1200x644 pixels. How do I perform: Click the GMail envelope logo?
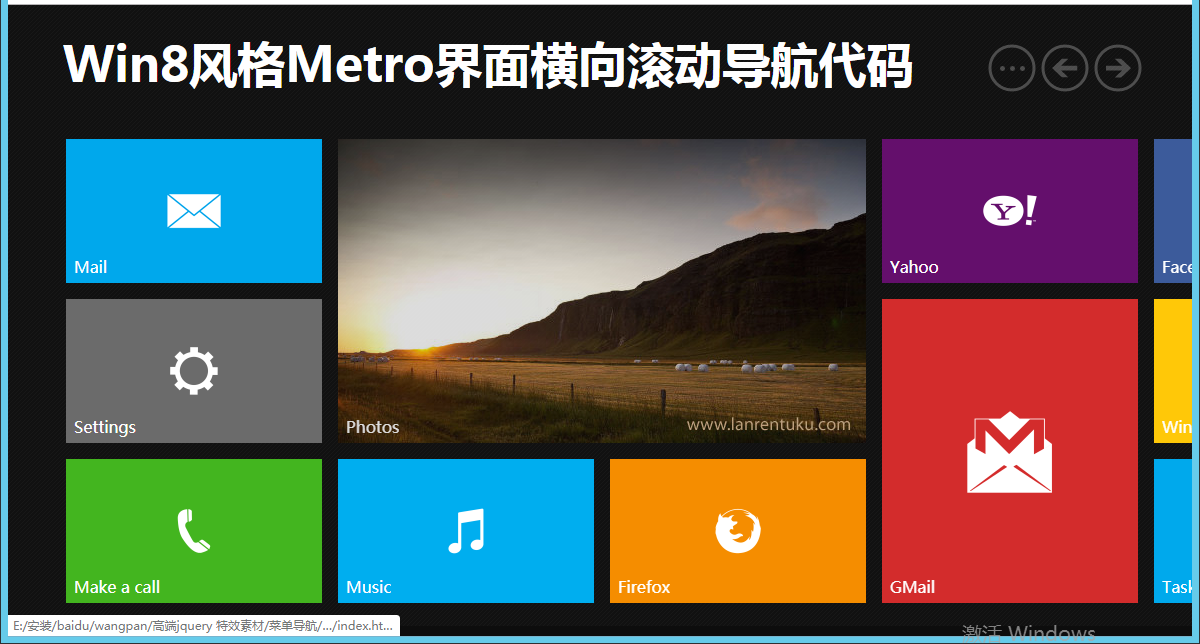coord(1010,452)
